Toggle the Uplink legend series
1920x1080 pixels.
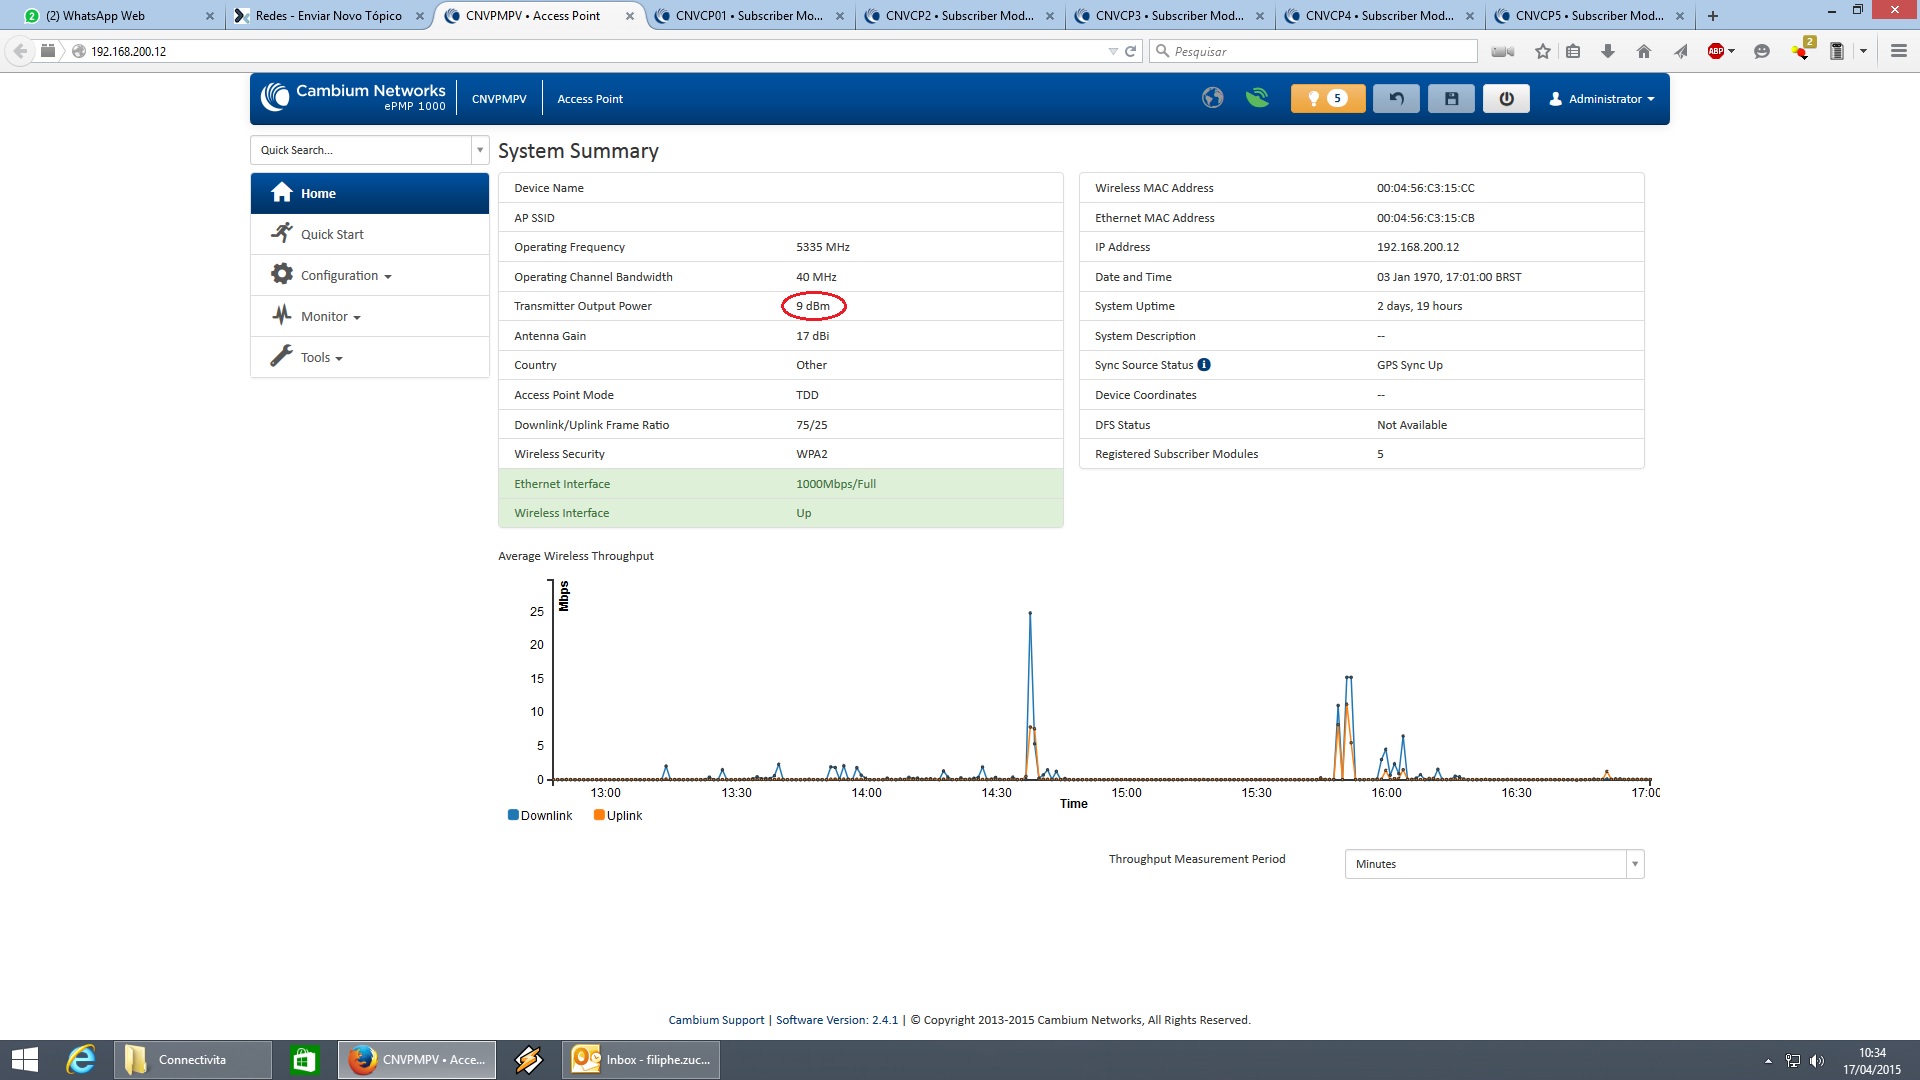click(x=618, y=815)
